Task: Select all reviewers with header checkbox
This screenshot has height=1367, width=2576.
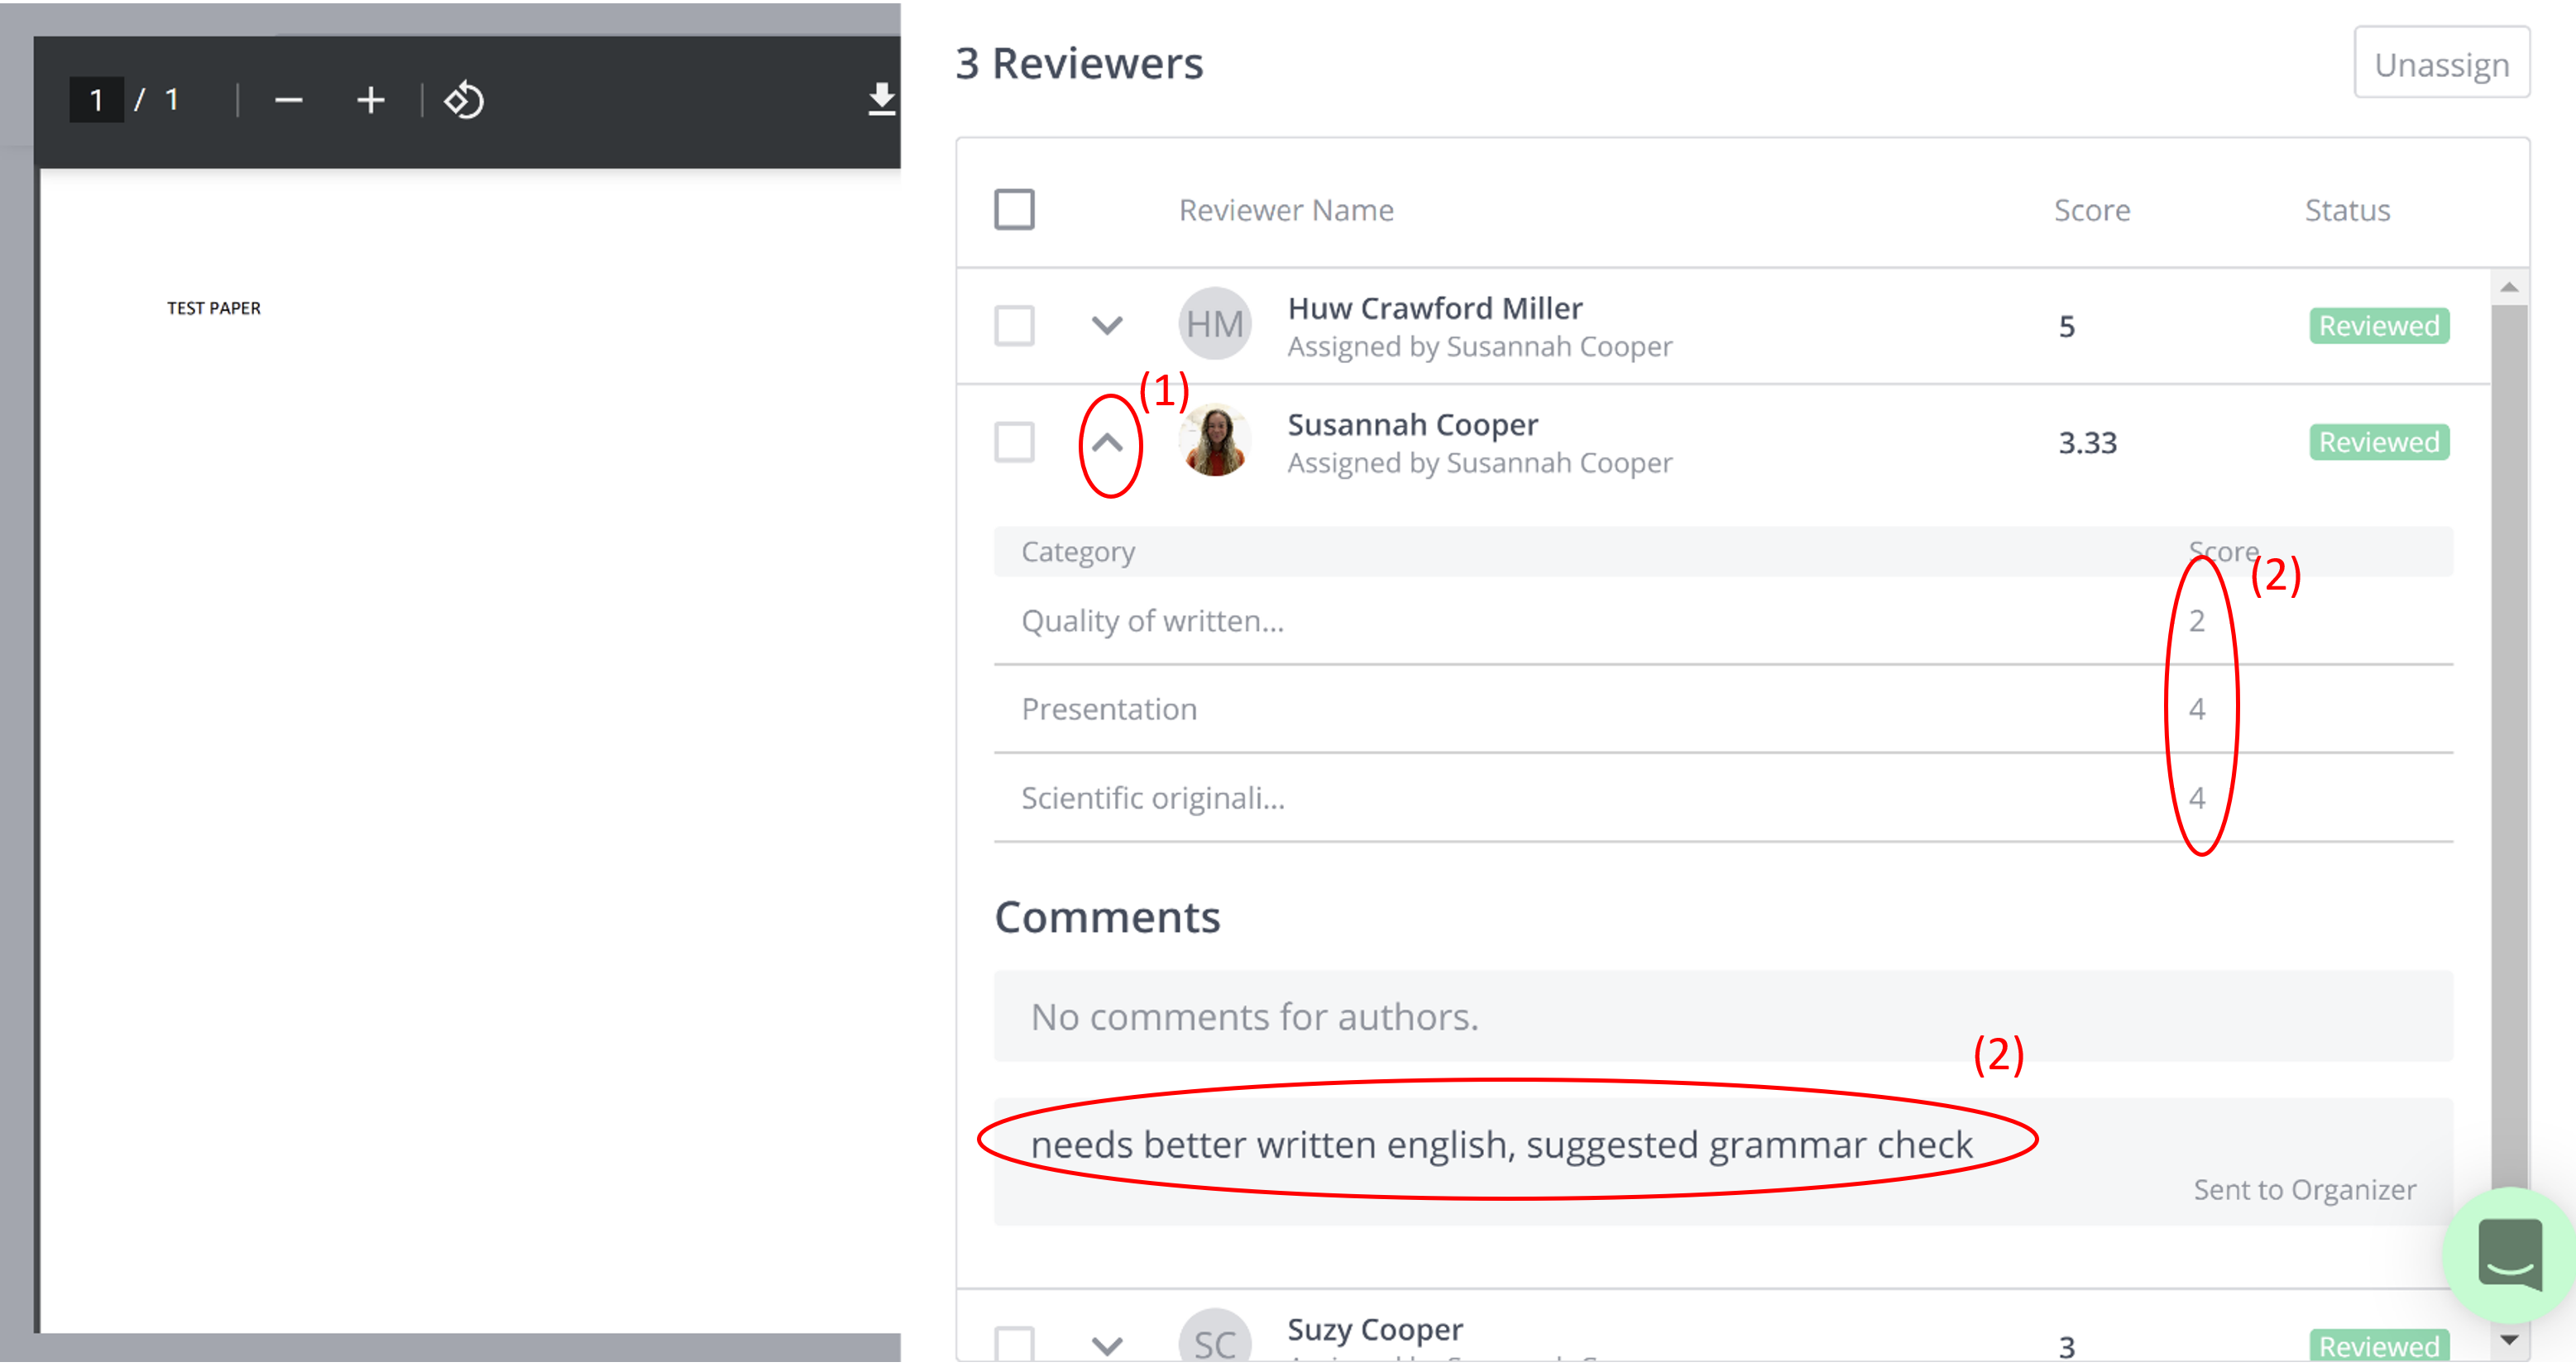Action: pyautogui.click(x=1014, y=210)
